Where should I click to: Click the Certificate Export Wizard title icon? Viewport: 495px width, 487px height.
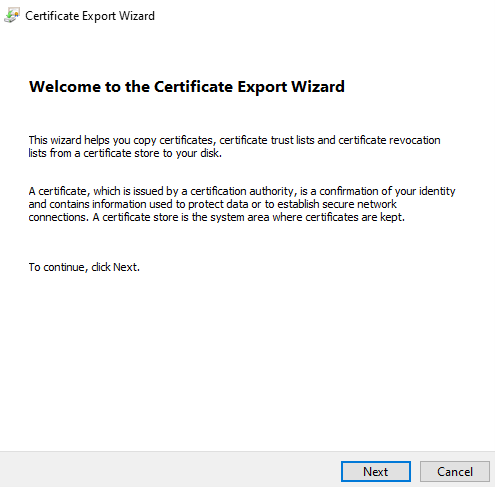click(x=12, y=16)
